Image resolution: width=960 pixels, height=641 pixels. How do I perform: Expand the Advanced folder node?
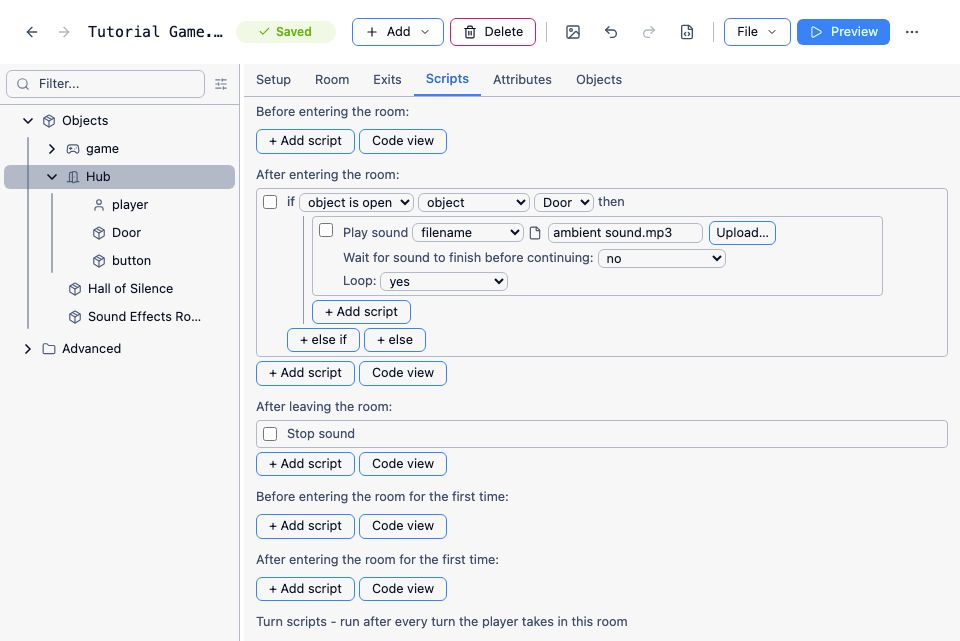(28, 349)
